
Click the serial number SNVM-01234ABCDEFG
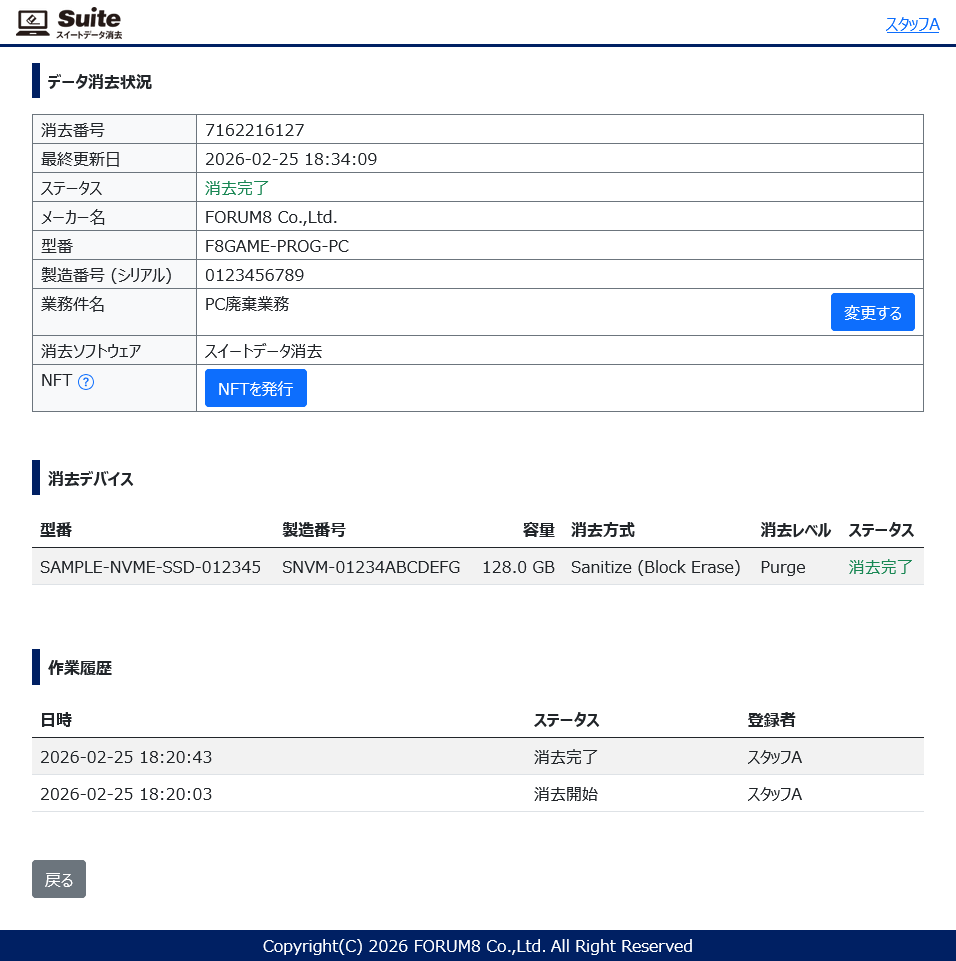[371, 567]
